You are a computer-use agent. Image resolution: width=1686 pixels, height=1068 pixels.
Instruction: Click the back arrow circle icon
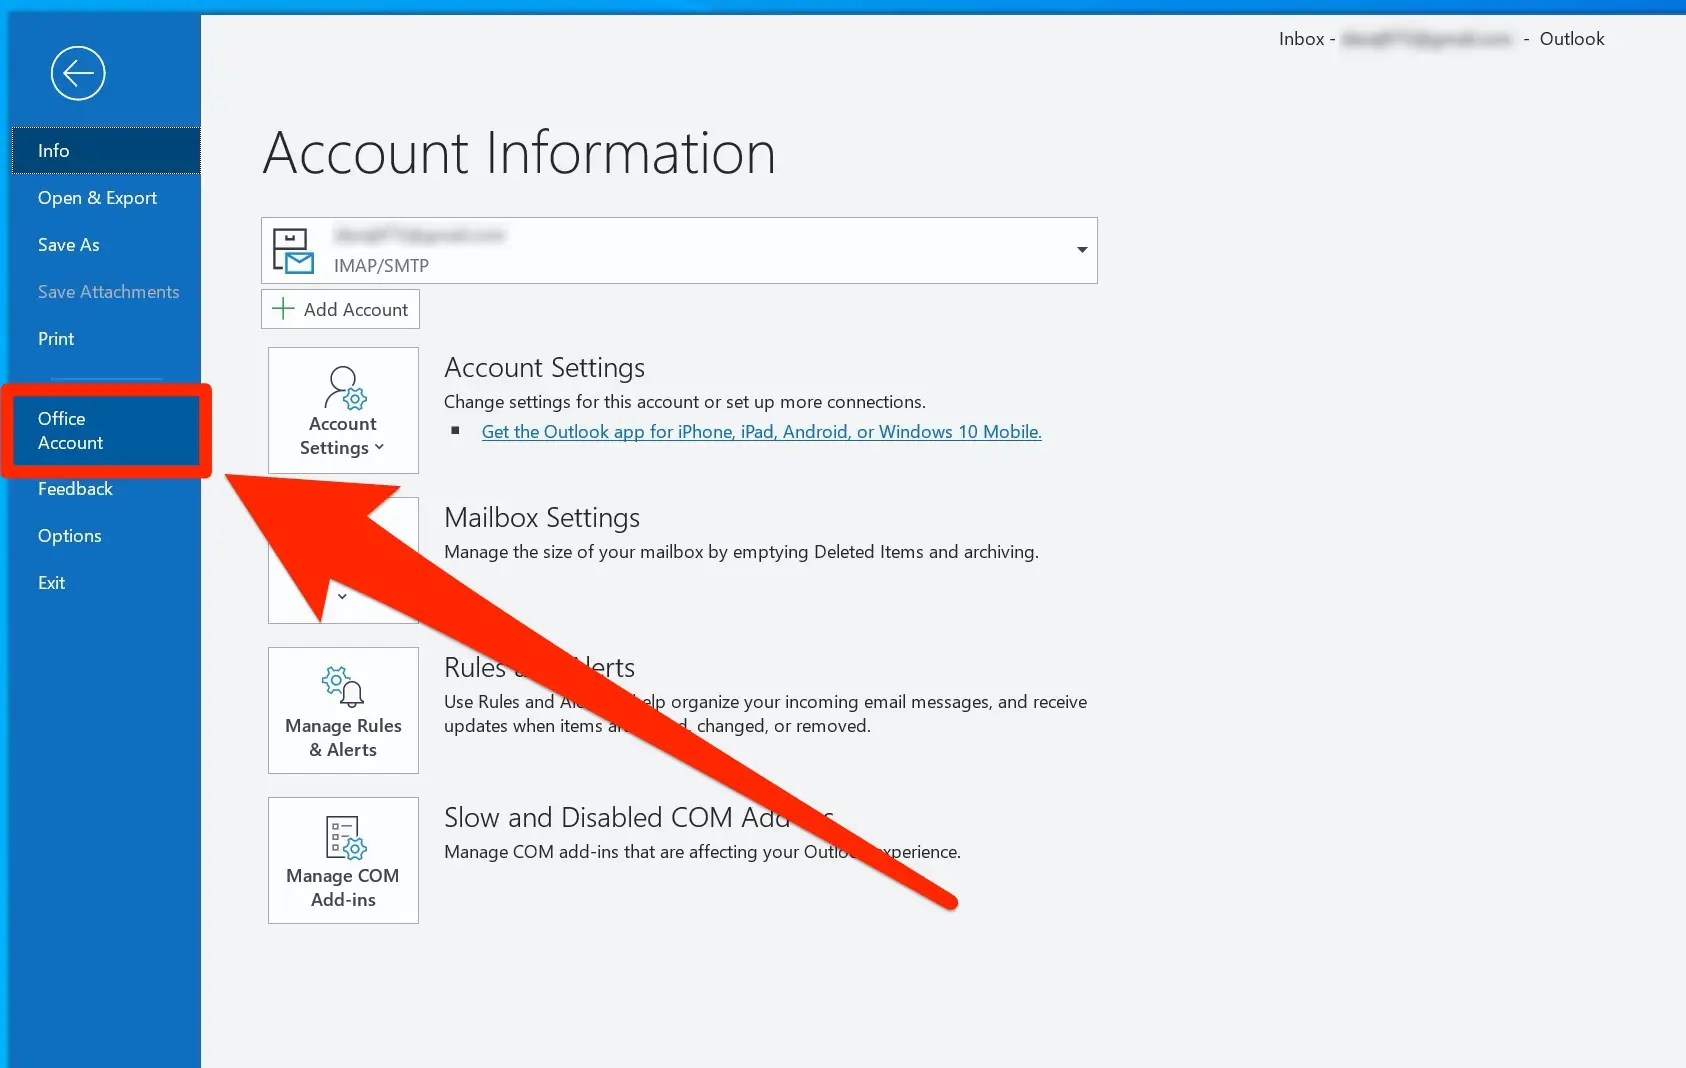click(78, 73)
